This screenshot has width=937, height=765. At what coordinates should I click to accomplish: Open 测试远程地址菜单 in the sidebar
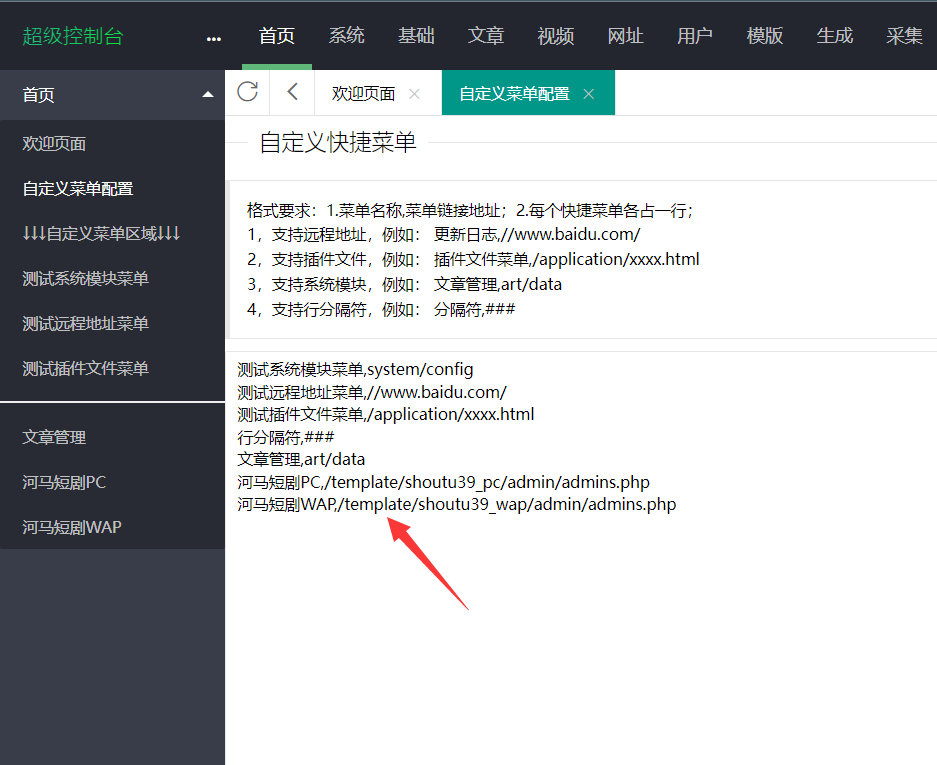tap(112, 324)
